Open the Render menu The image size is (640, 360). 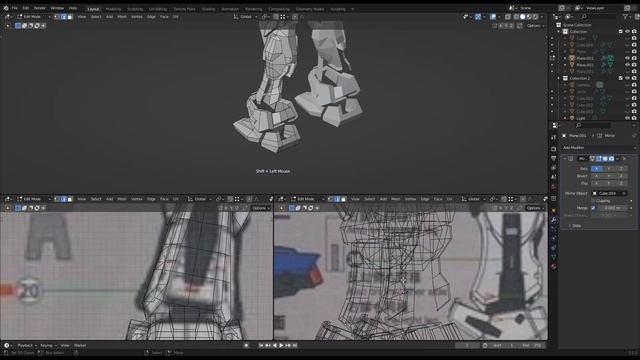pos(40,8)
